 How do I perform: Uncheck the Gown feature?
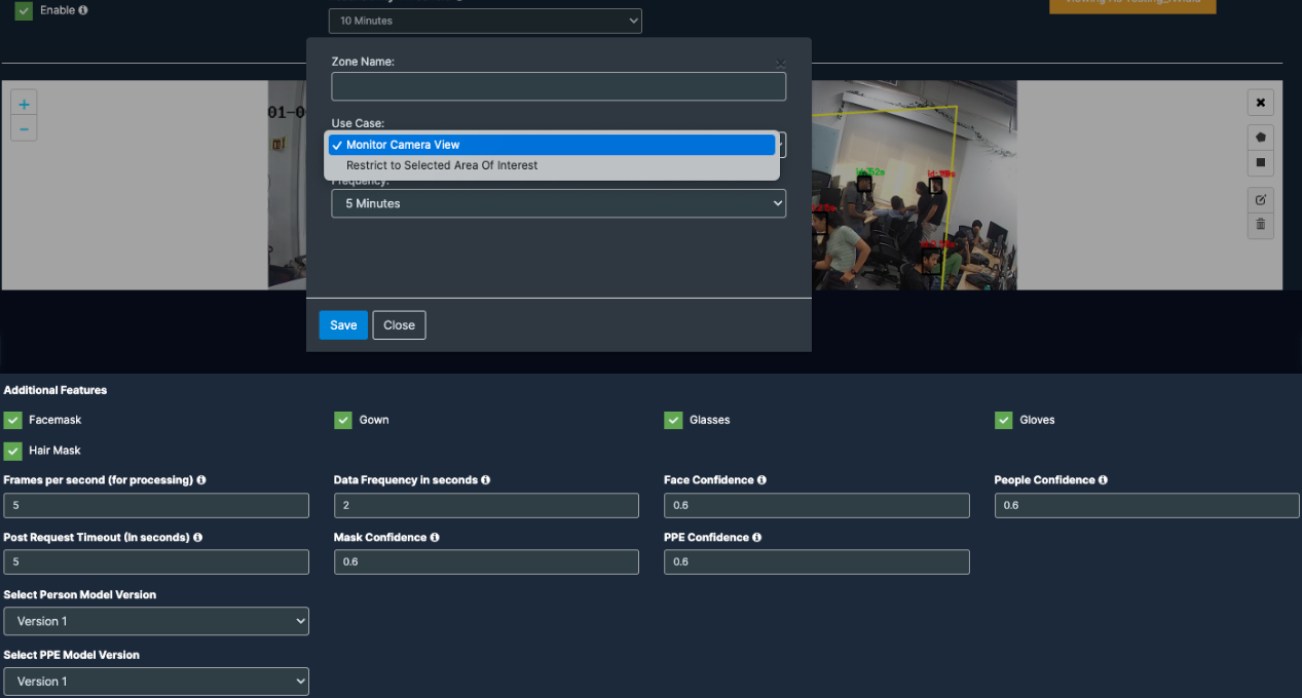click(x=343, y=420)
